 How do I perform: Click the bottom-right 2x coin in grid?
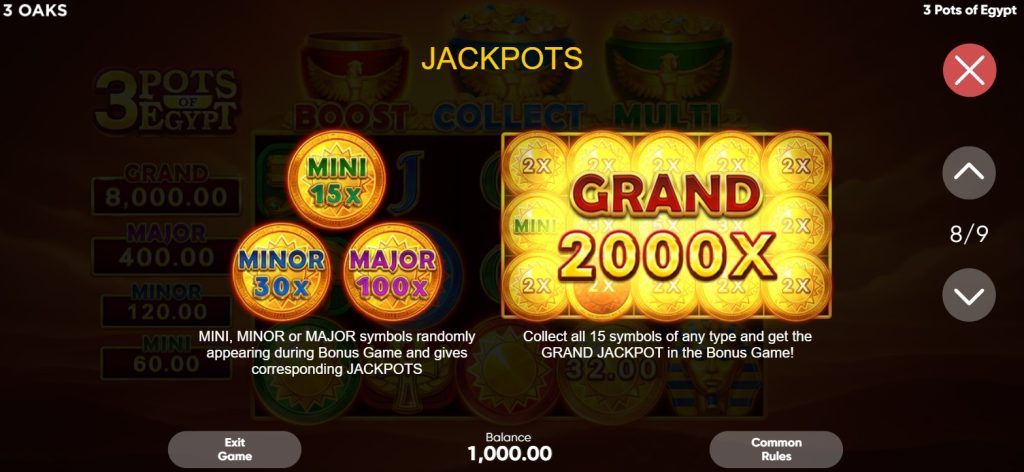(796, 286)
